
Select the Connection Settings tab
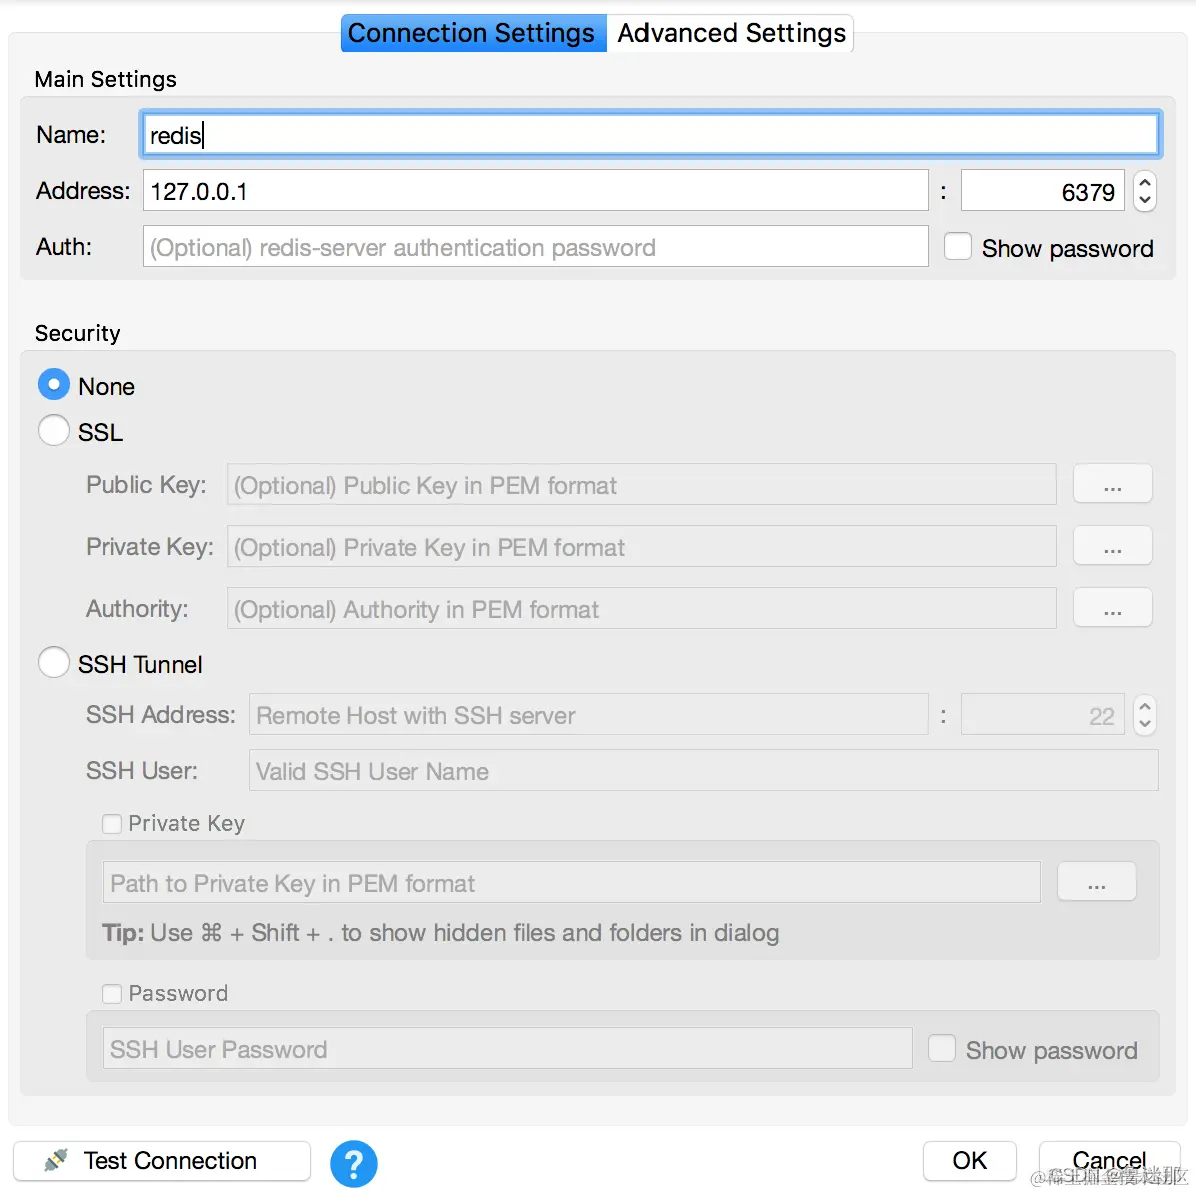474,33
